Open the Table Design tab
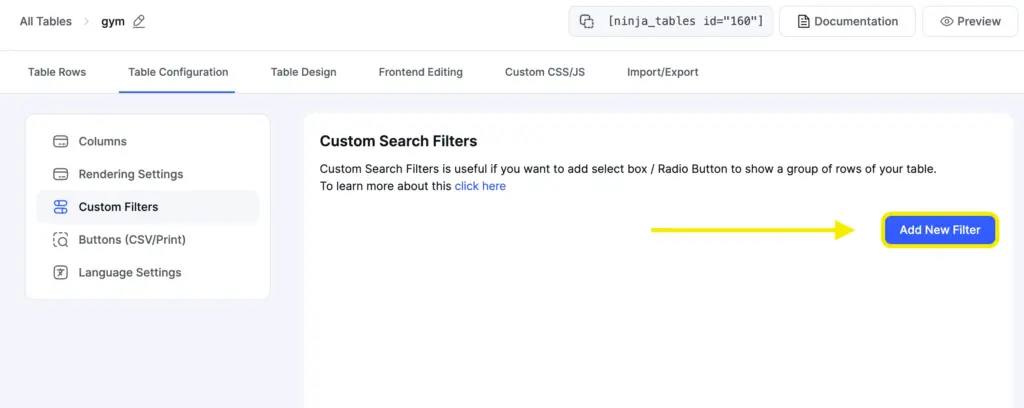Screen dimensions: 1024x408 pos(304,72)
